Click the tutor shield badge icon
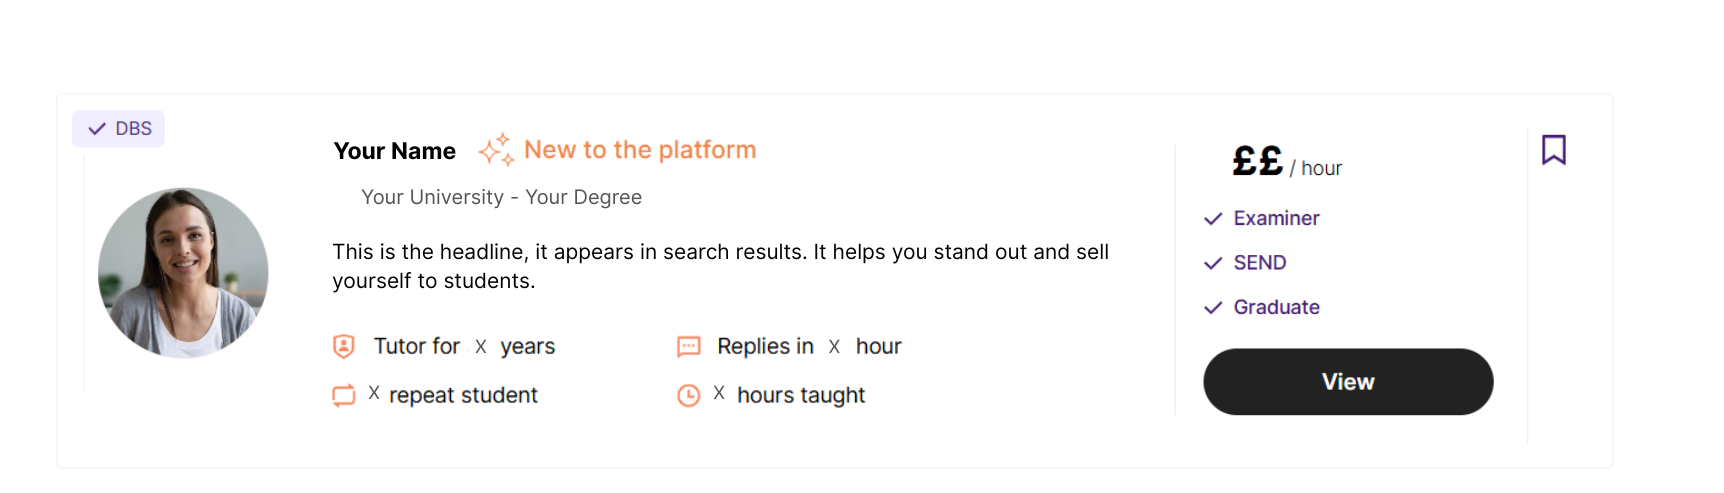1724x493 pixels. click(x=343, y=346)
